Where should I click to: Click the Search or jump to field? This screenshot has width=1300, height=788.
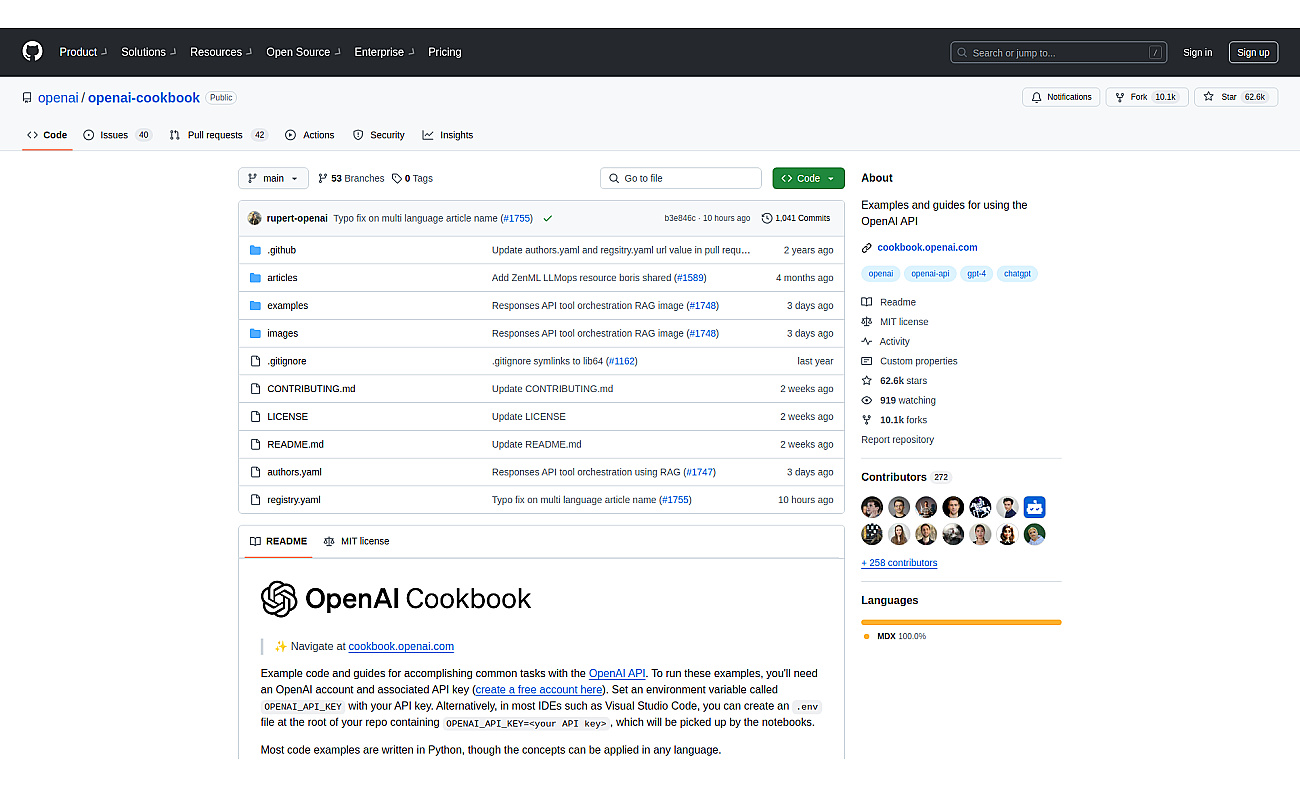click(1059, 52)
